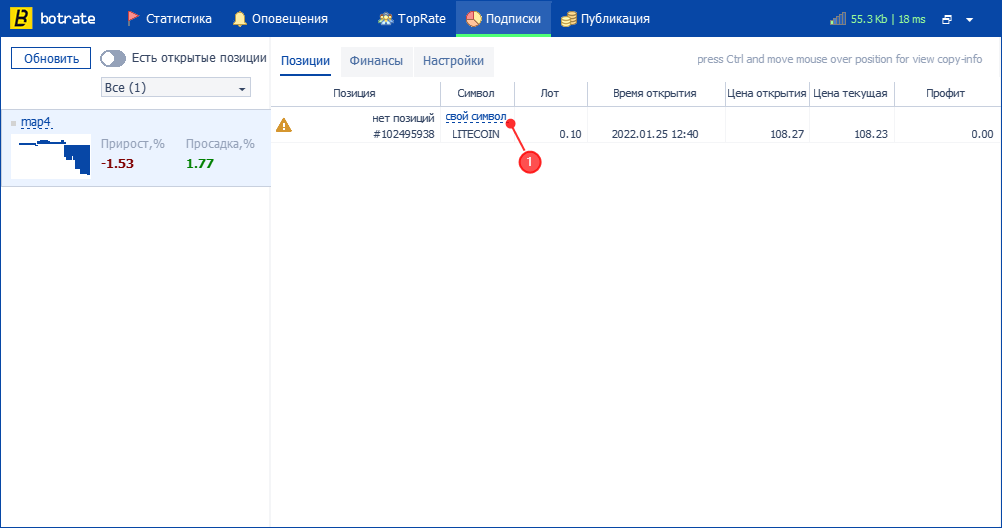Select the Подписки tab
This screenshot has width=1002, height=528.
tap(504, 19)
